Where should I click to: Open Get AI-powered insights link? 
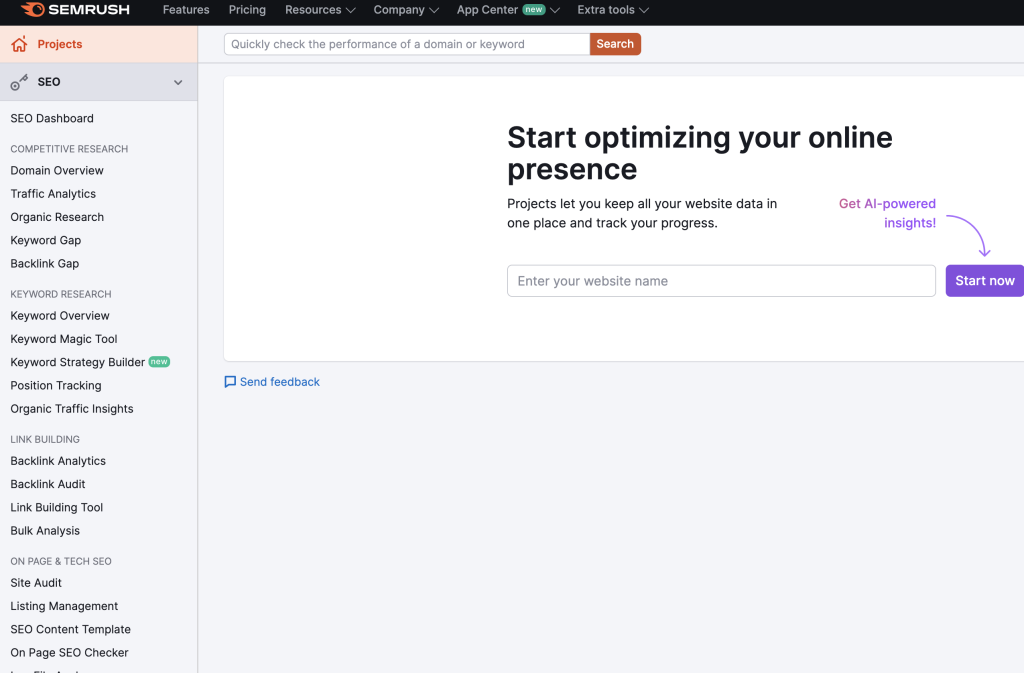click(x=887, y=213)
